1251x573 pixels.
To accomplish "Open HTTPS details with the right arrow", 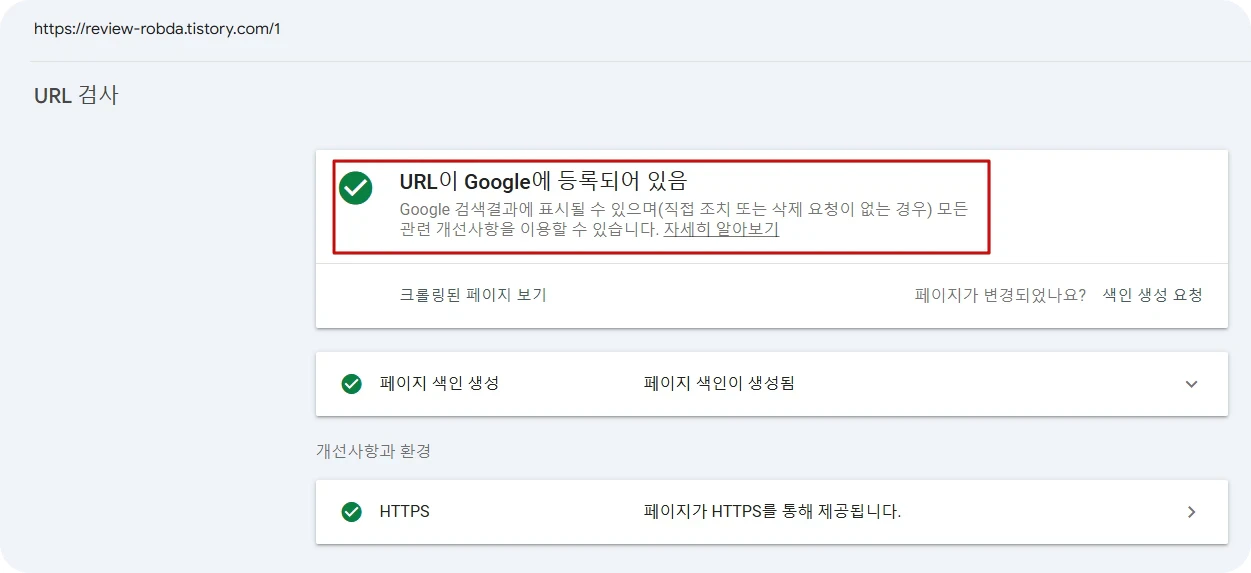I will (1191, 512).
